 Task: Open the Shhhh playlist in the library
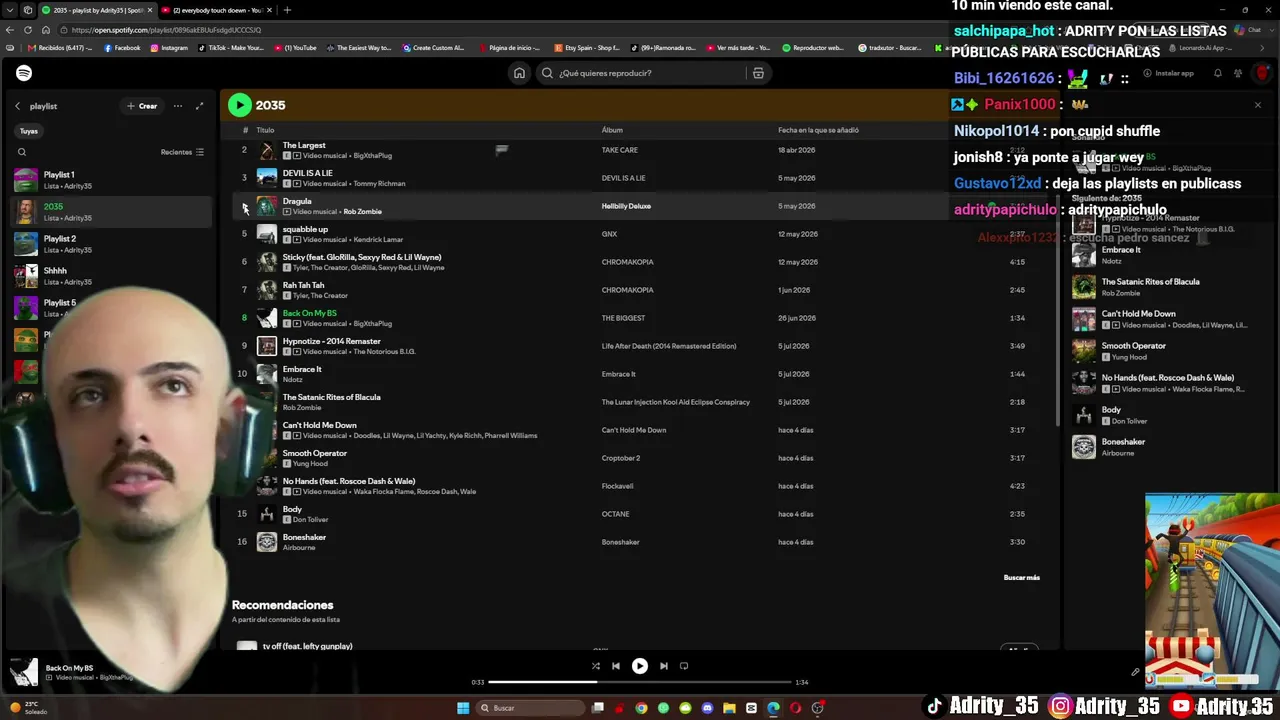(x=112, y=276)
